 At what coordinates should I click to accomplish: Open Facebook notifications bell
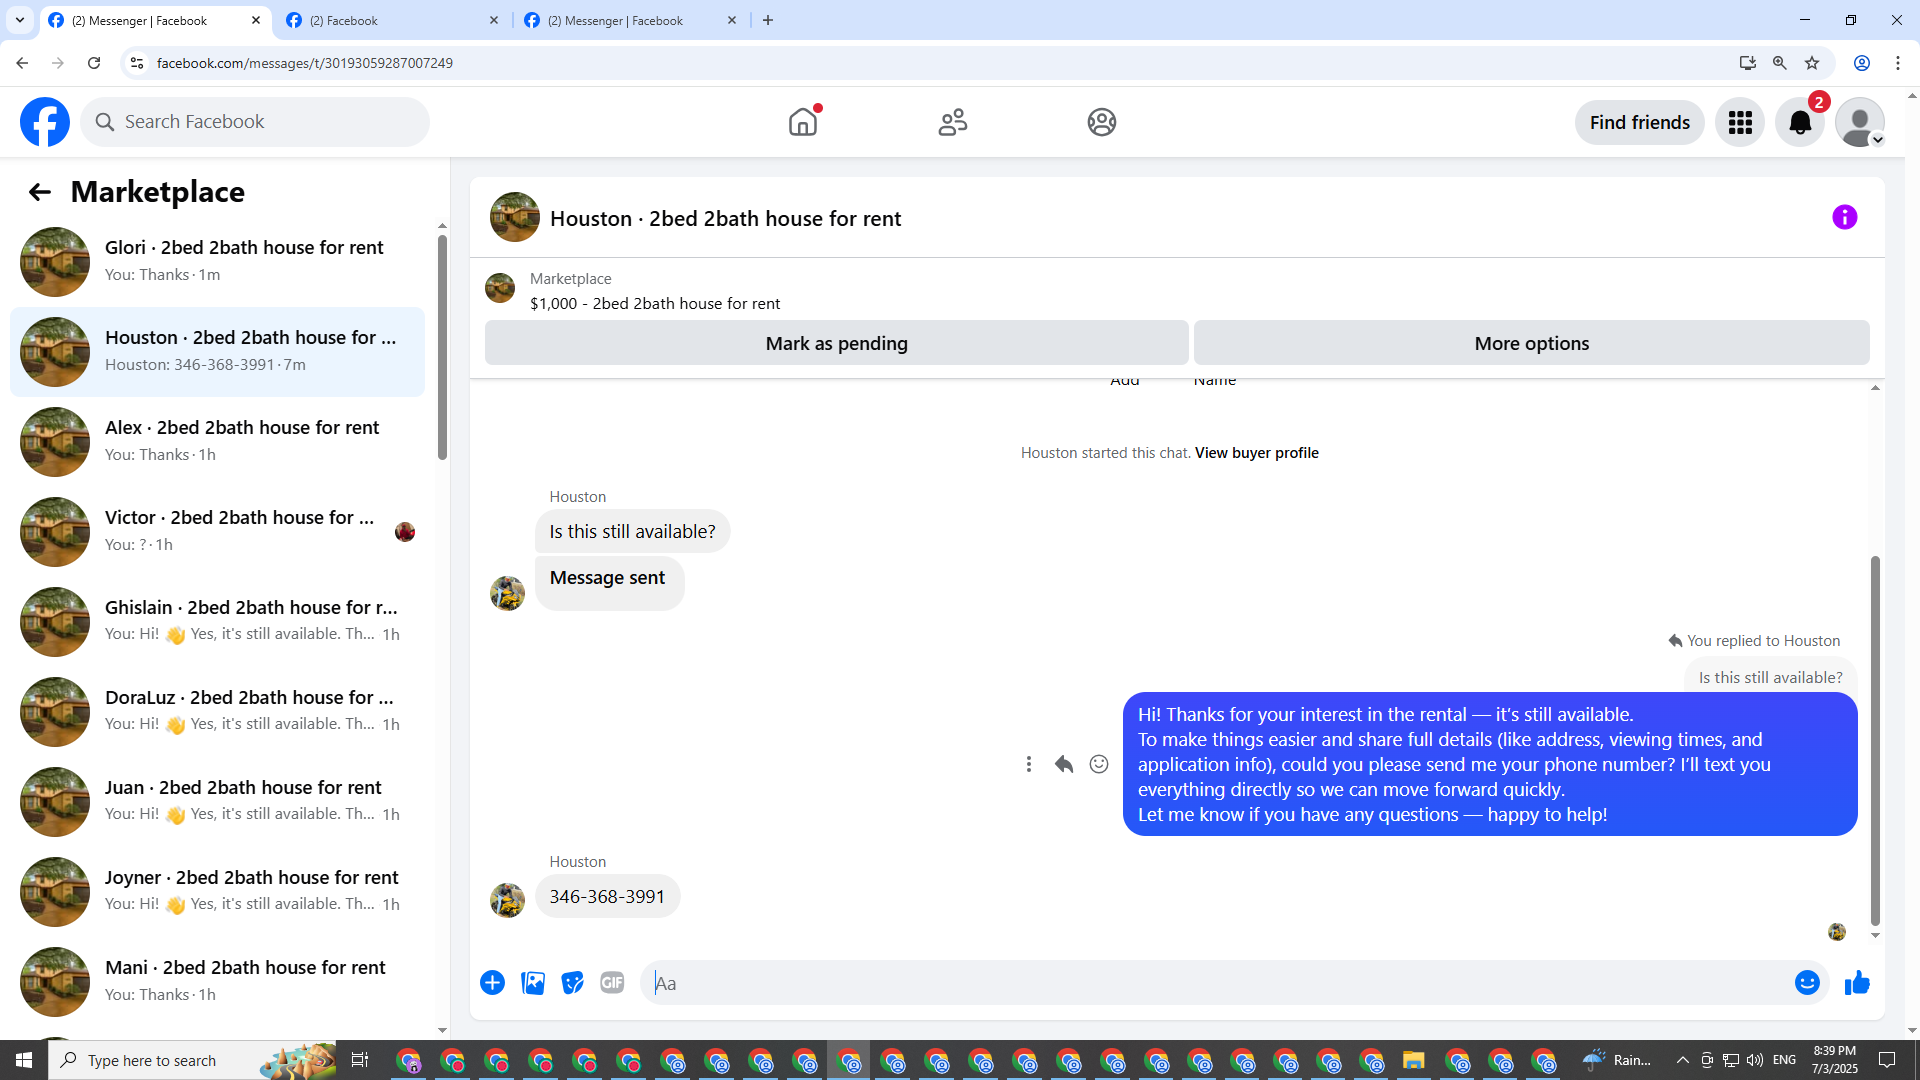tap(1799, 122)
